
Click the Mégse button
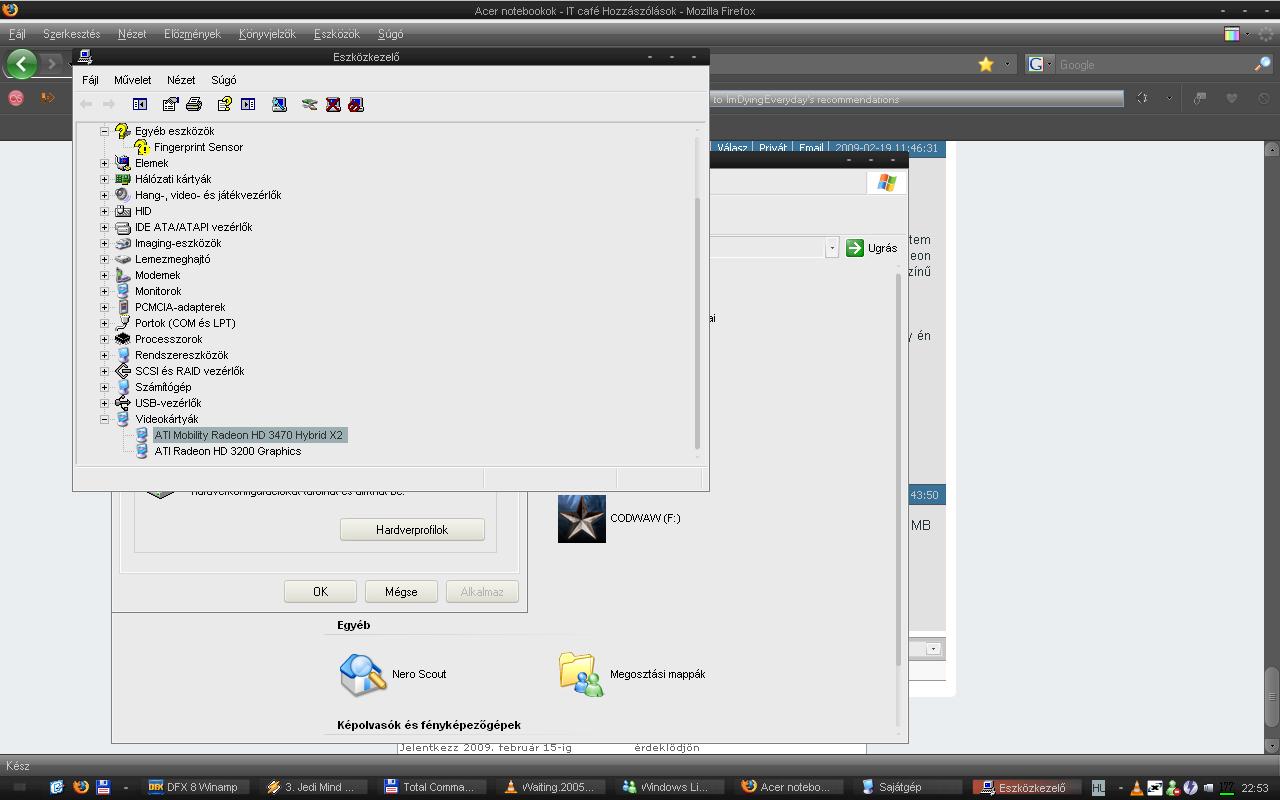(x=401, y=592)
